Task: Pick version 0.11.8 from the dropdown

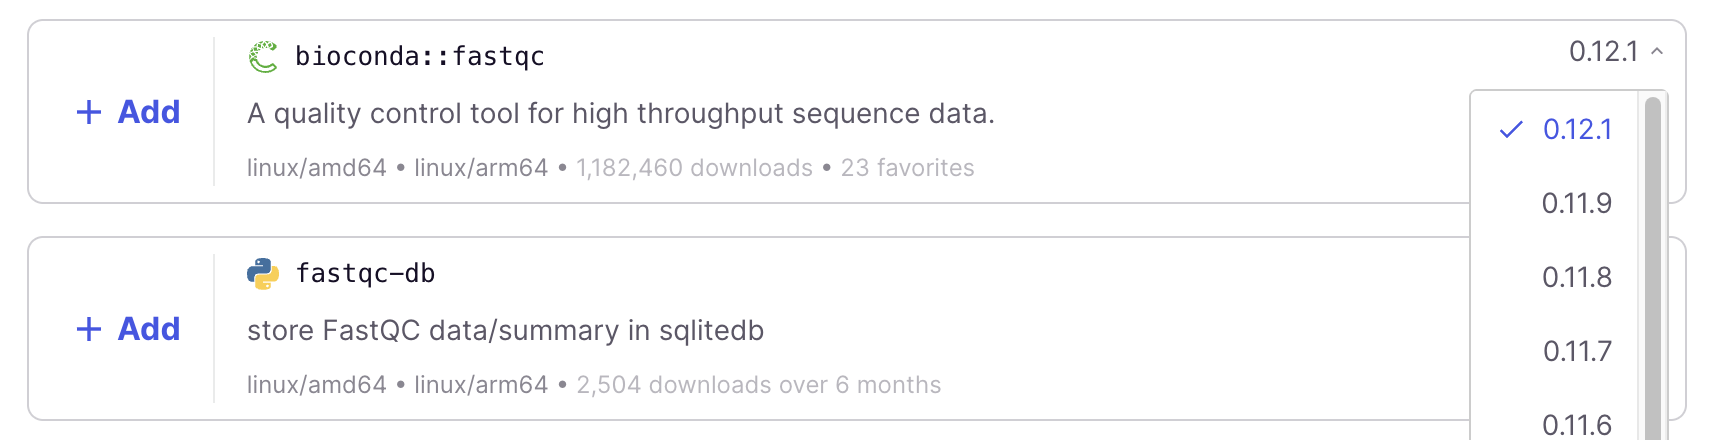Action: point(1577,278)
